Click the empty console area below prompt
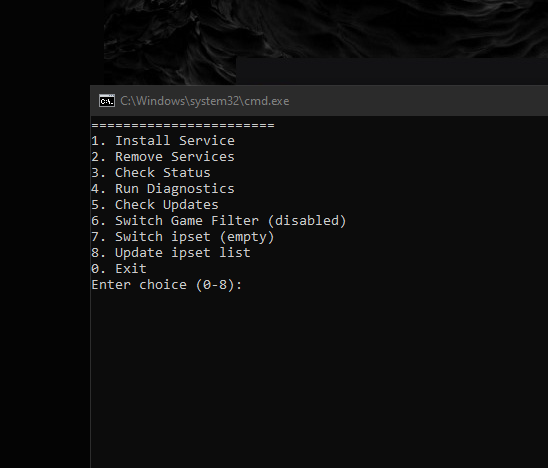The image size is (548, 468). [x=319, y=379]
